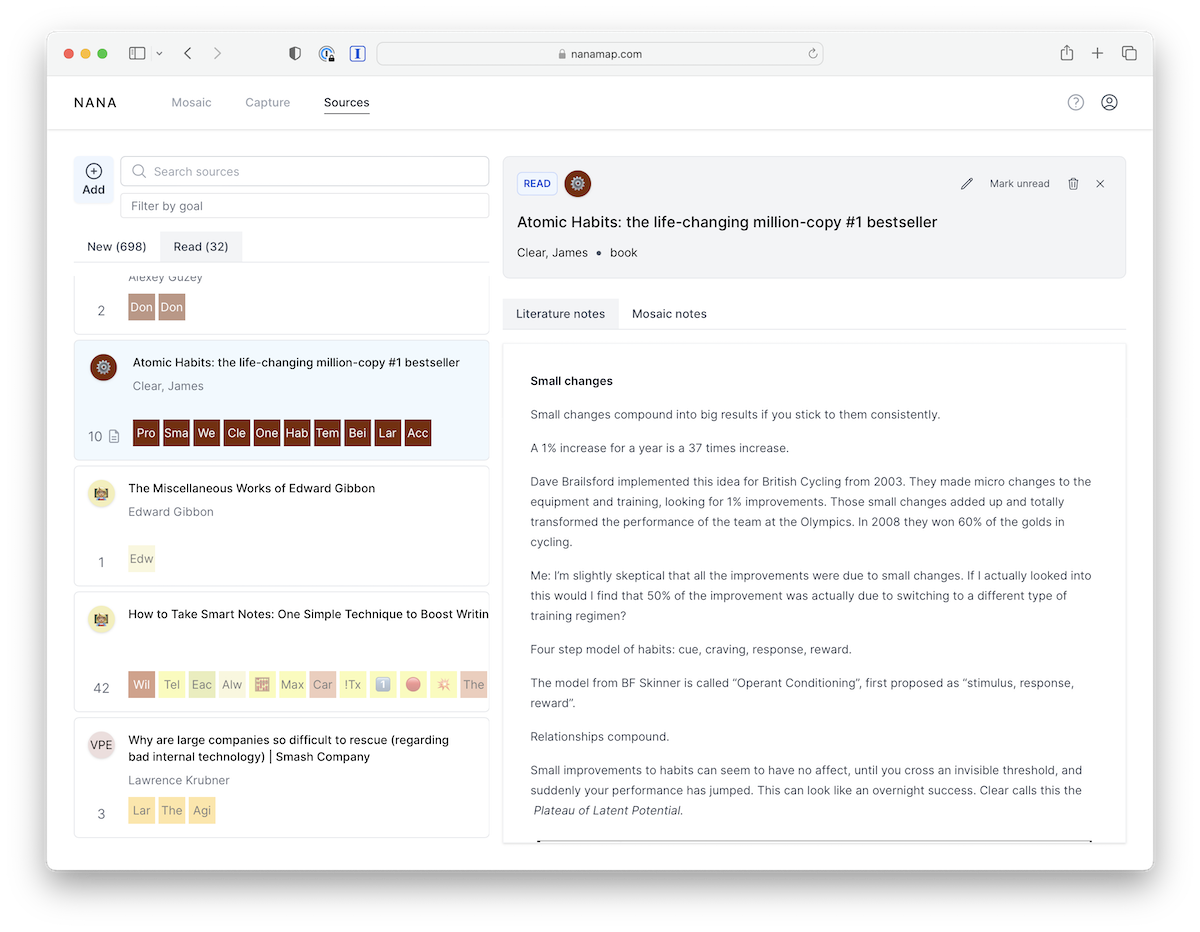Open the help question mark icon

[1076, 102]
